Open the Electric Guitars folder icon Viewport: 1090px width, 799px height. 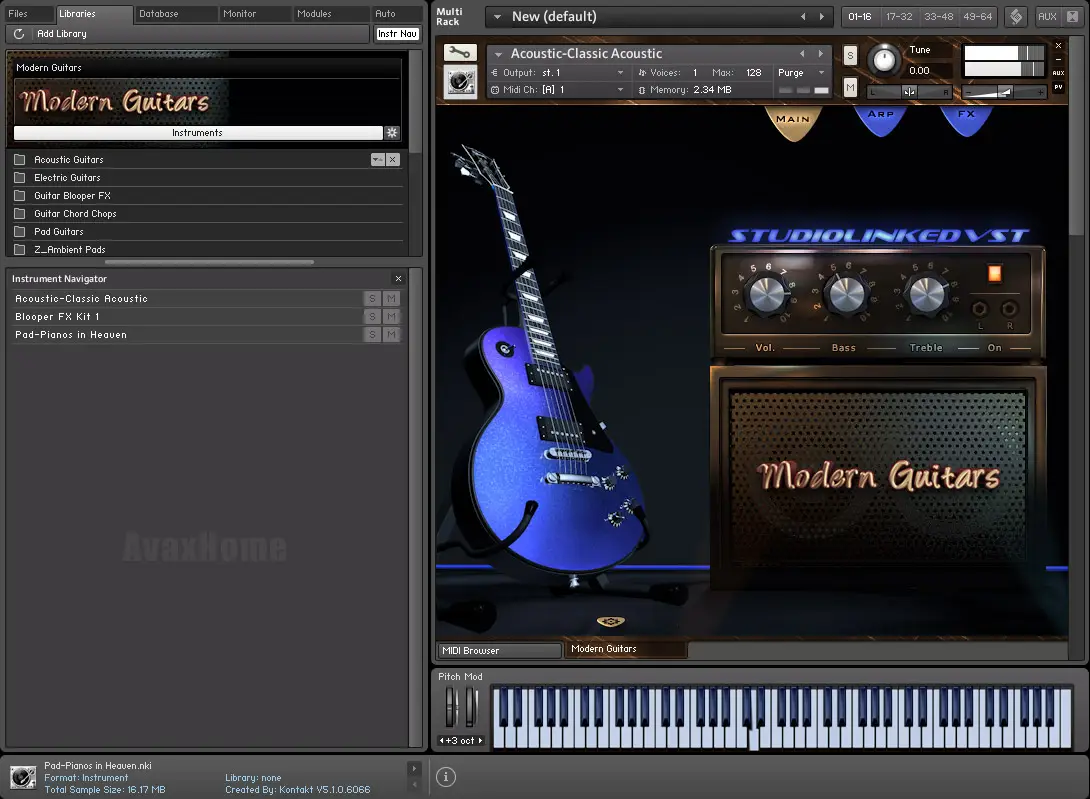tap(19, 177)
